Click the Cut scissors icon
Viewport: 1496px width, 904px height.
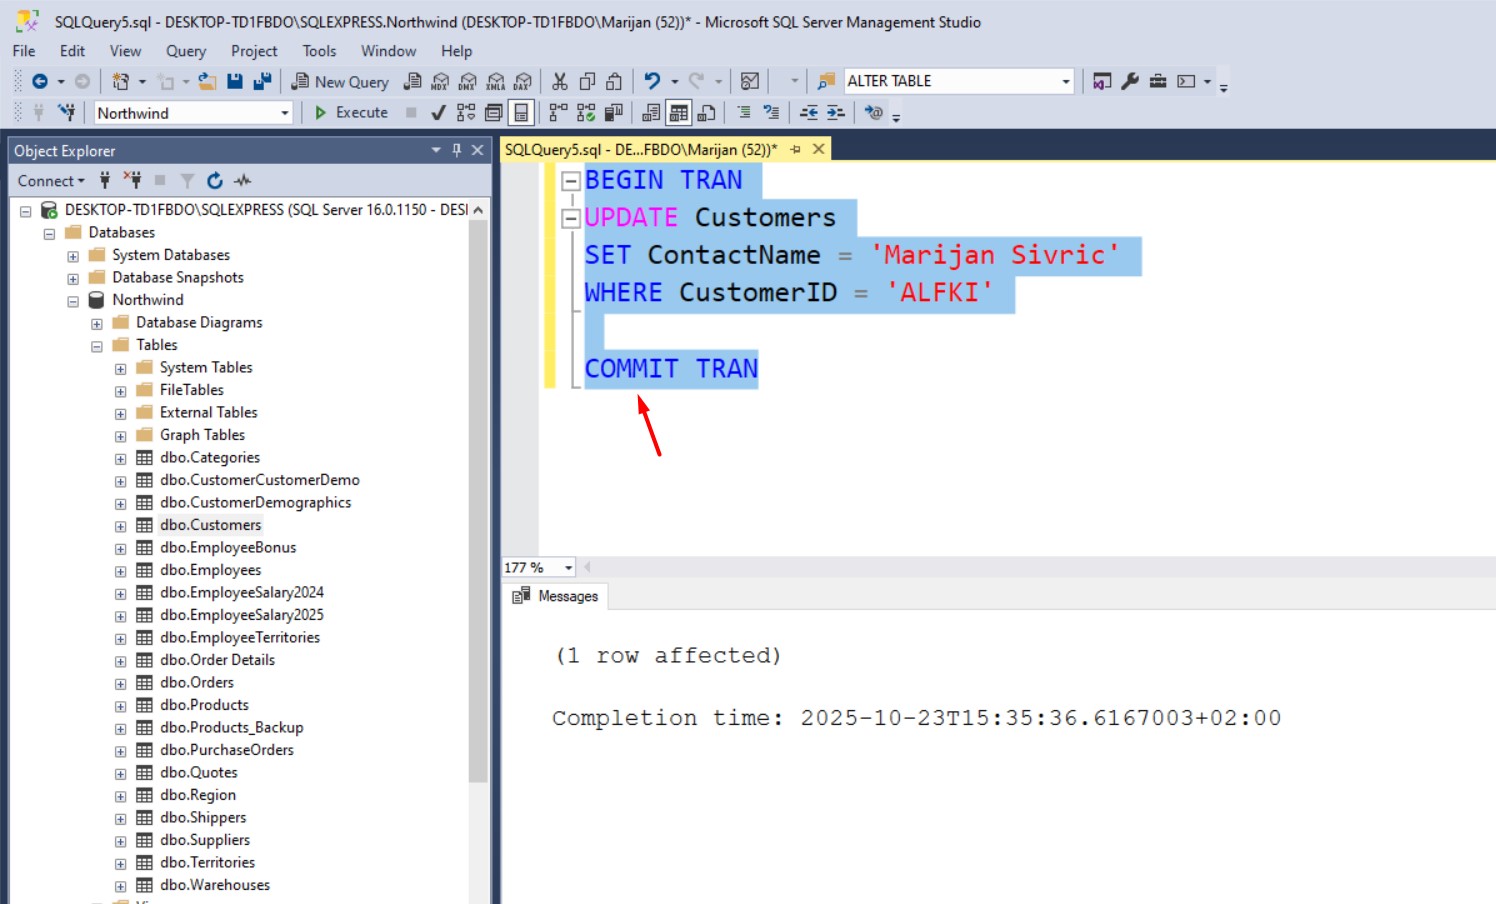point(560,82)
